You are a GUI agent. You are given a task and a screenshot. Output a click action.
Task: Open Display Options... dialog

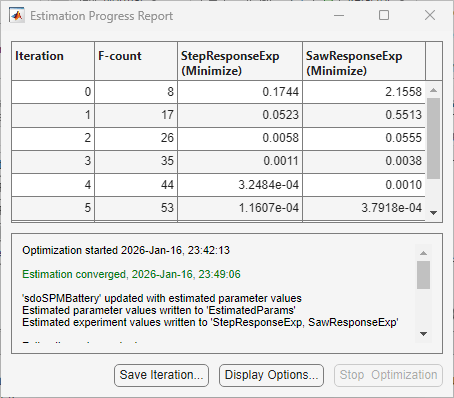(x=271, y=375)
